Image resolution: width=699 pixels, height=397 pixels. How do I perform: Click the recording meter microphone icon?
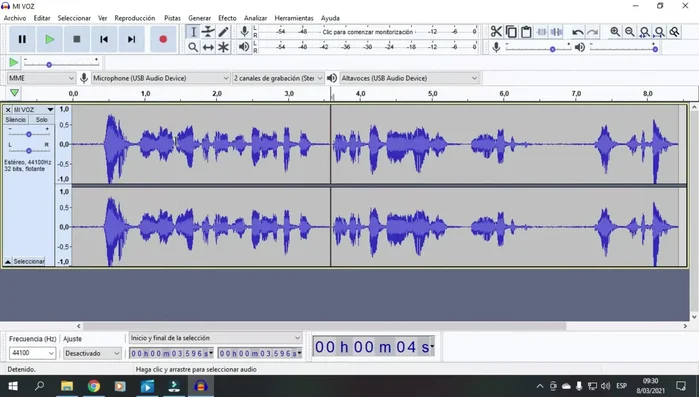(244, 31)
